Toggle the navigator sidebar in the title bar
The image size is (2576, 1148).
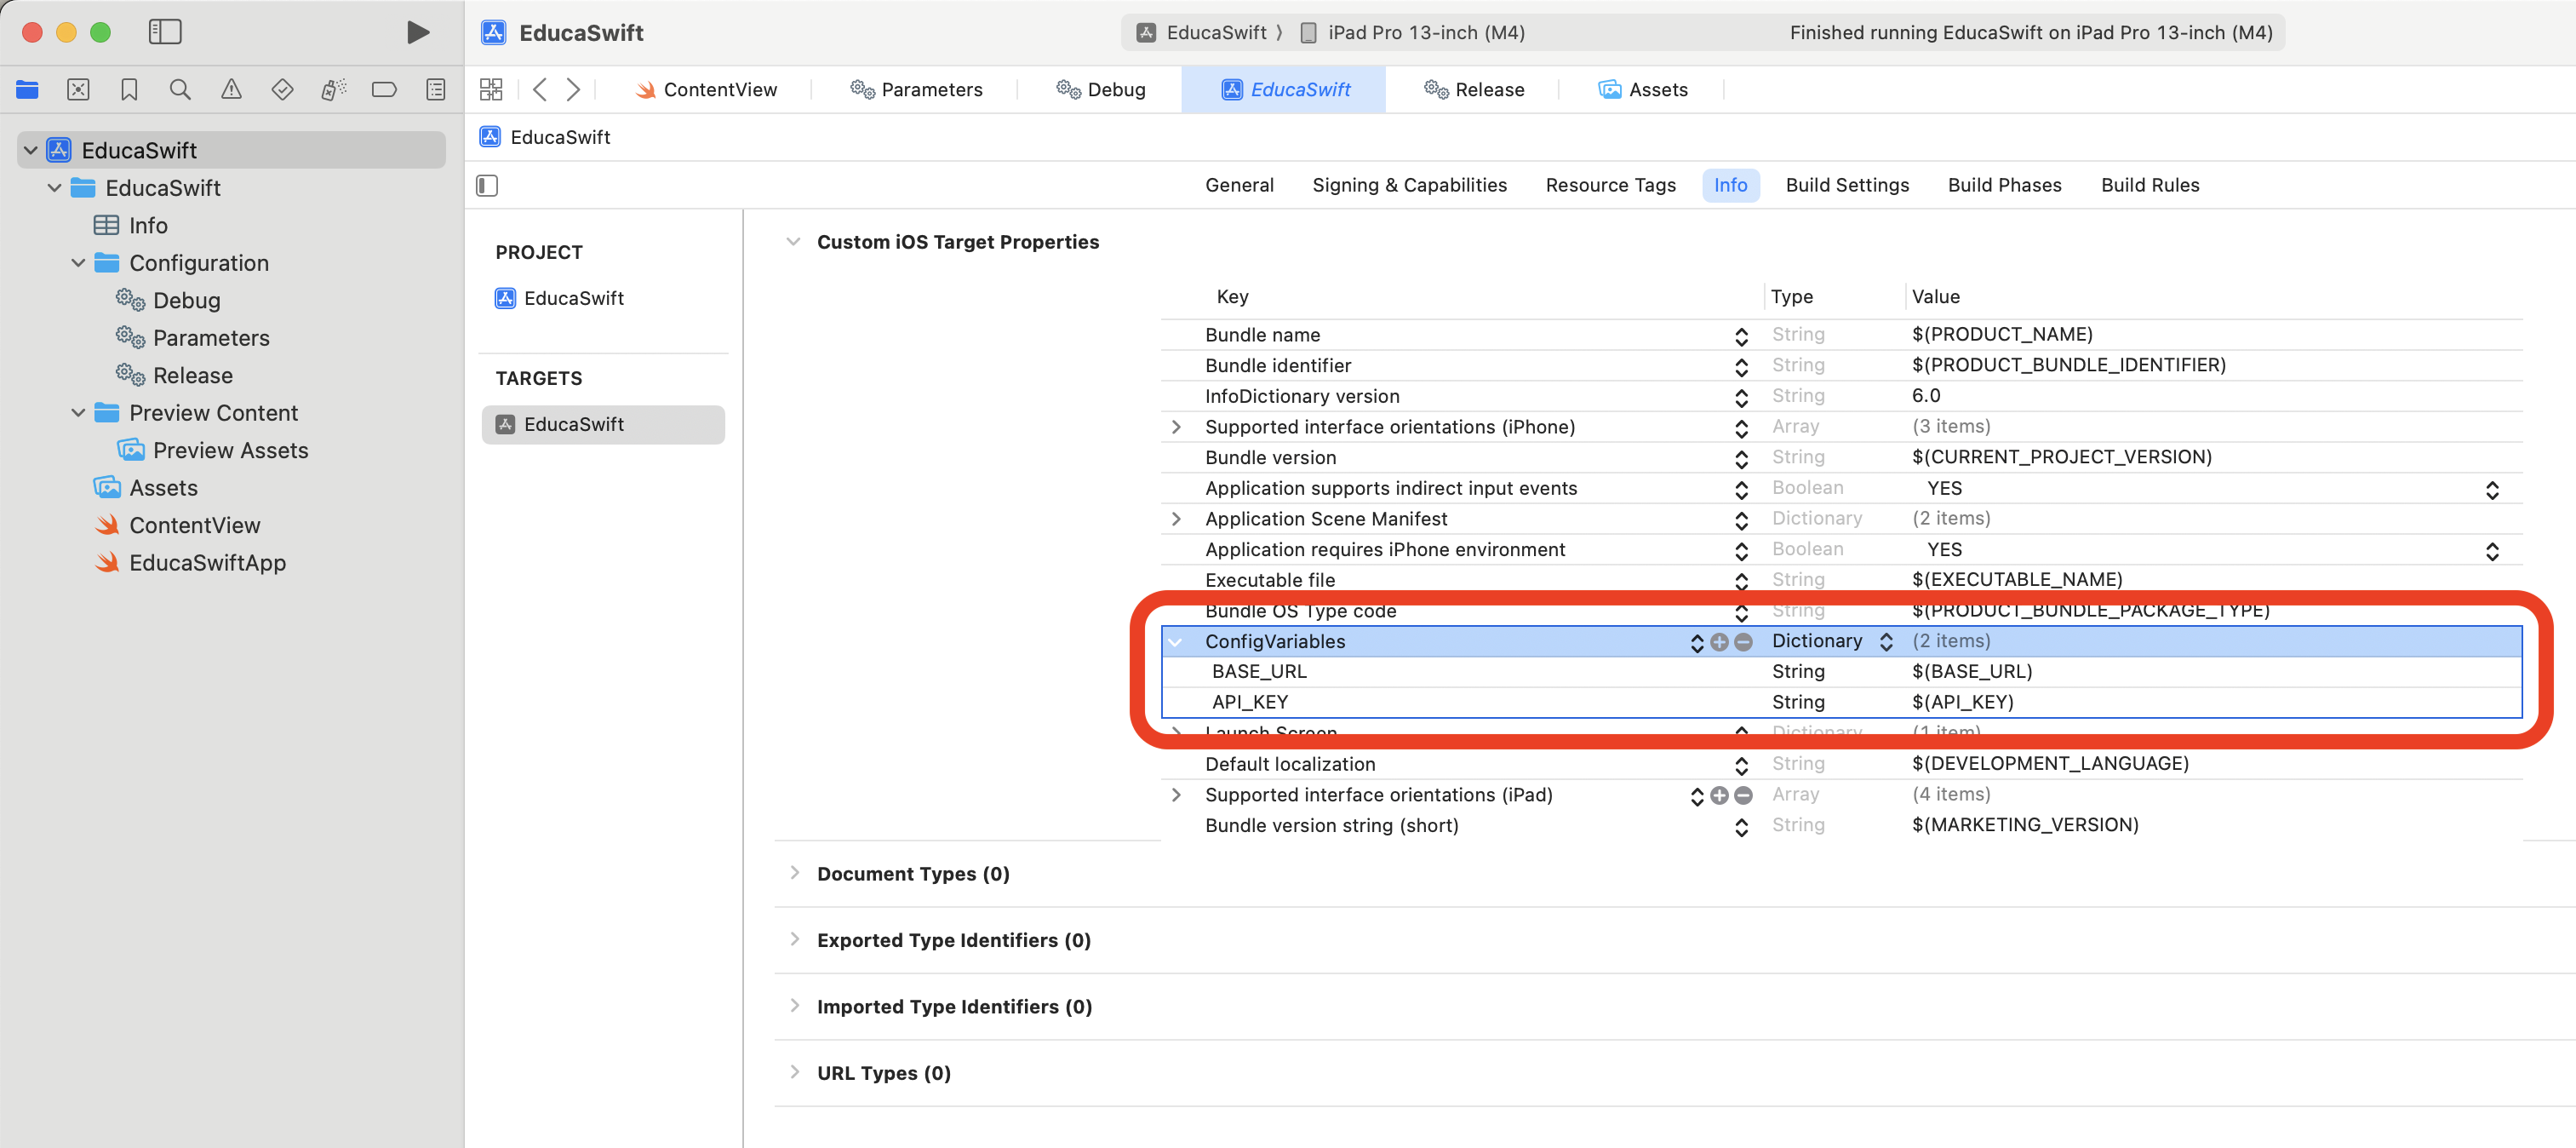pos(165,32)
